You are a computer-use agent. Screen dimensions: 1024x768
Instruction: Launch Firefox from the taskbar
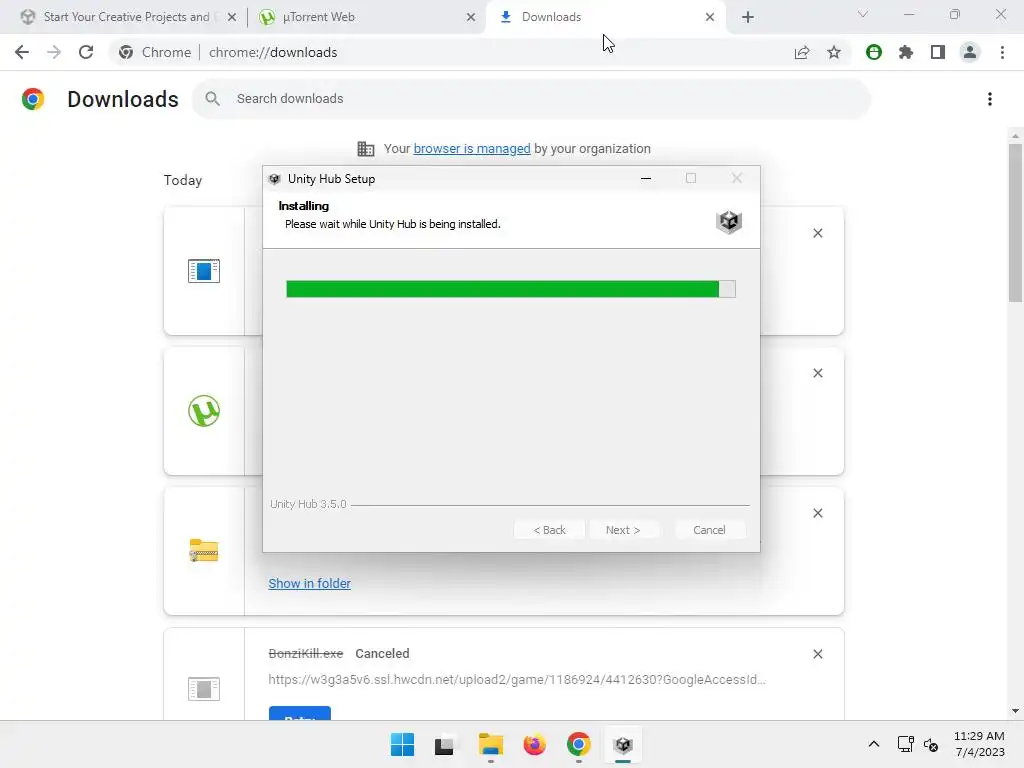pyautogui.click(x=534, y=744)
